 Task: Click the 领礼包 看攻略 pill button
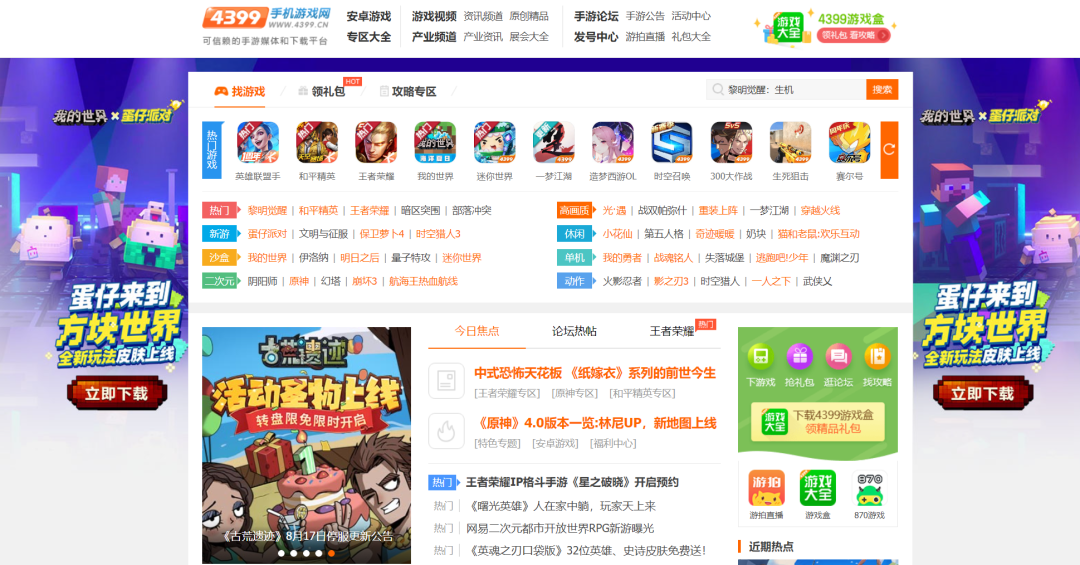pos(853,35)
